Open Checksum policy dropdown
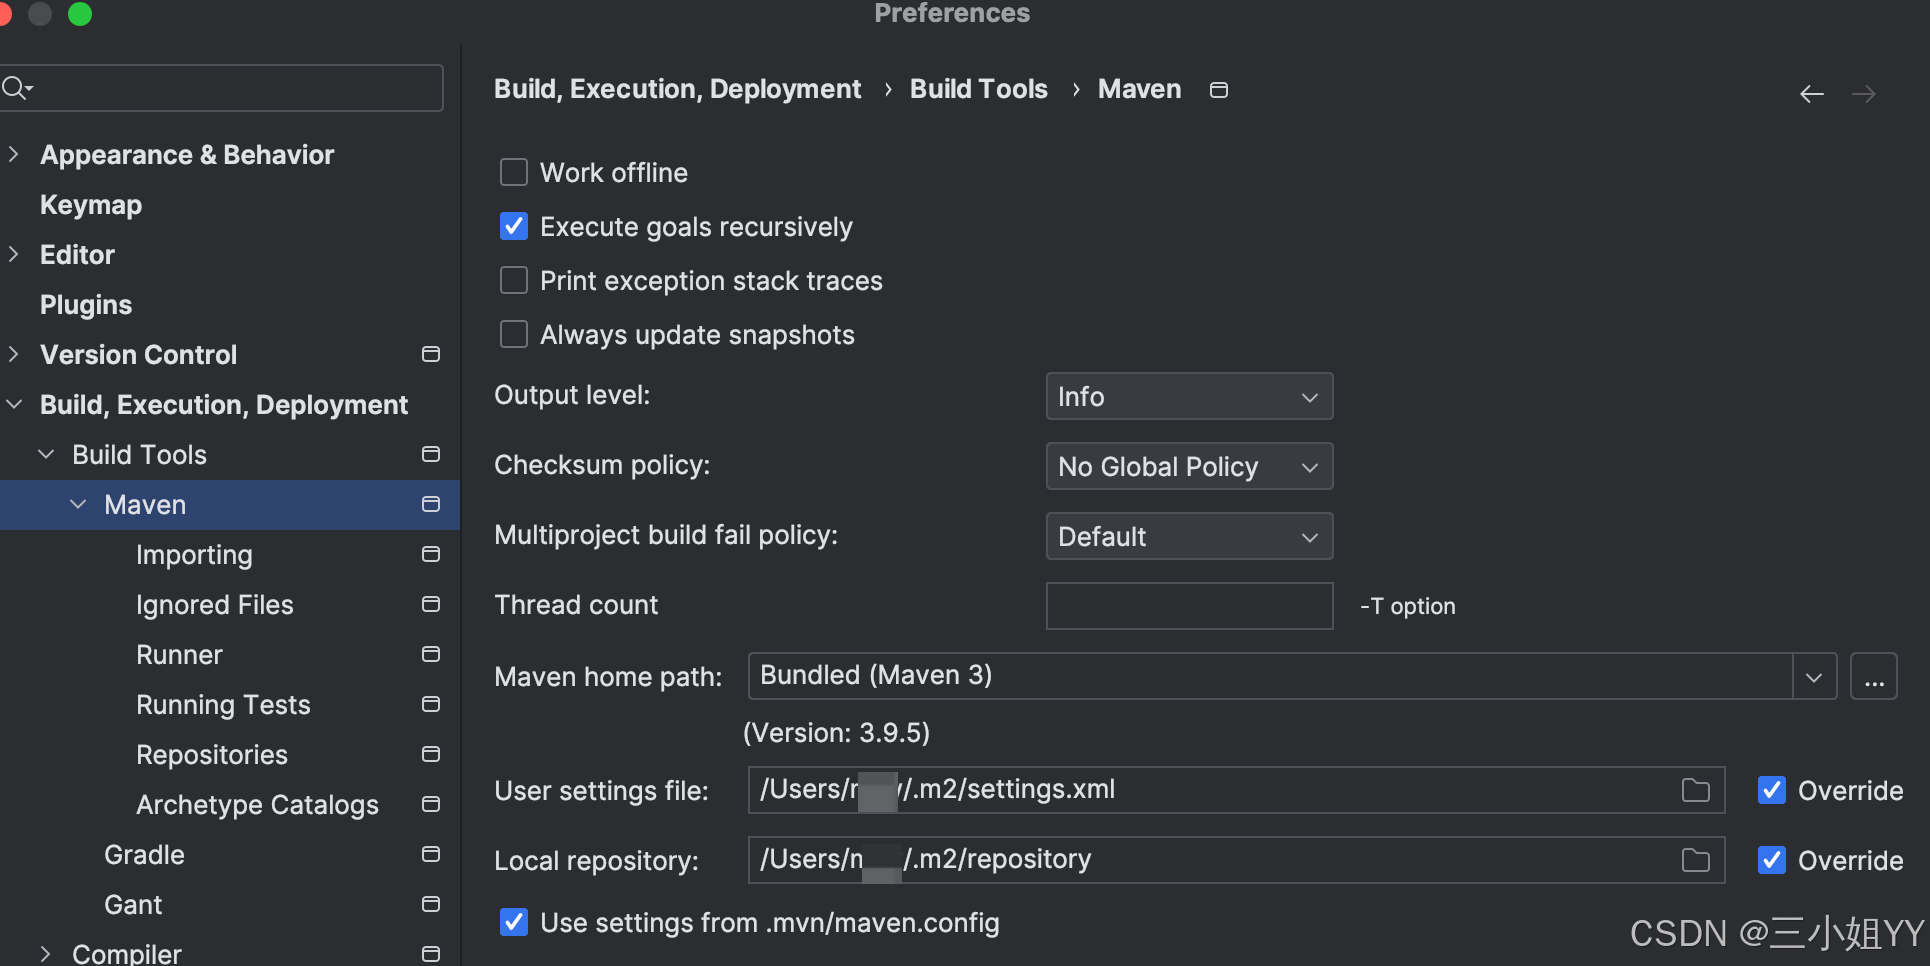The height and width of the screenshot is (966, 1930). tap(1189, 467)
